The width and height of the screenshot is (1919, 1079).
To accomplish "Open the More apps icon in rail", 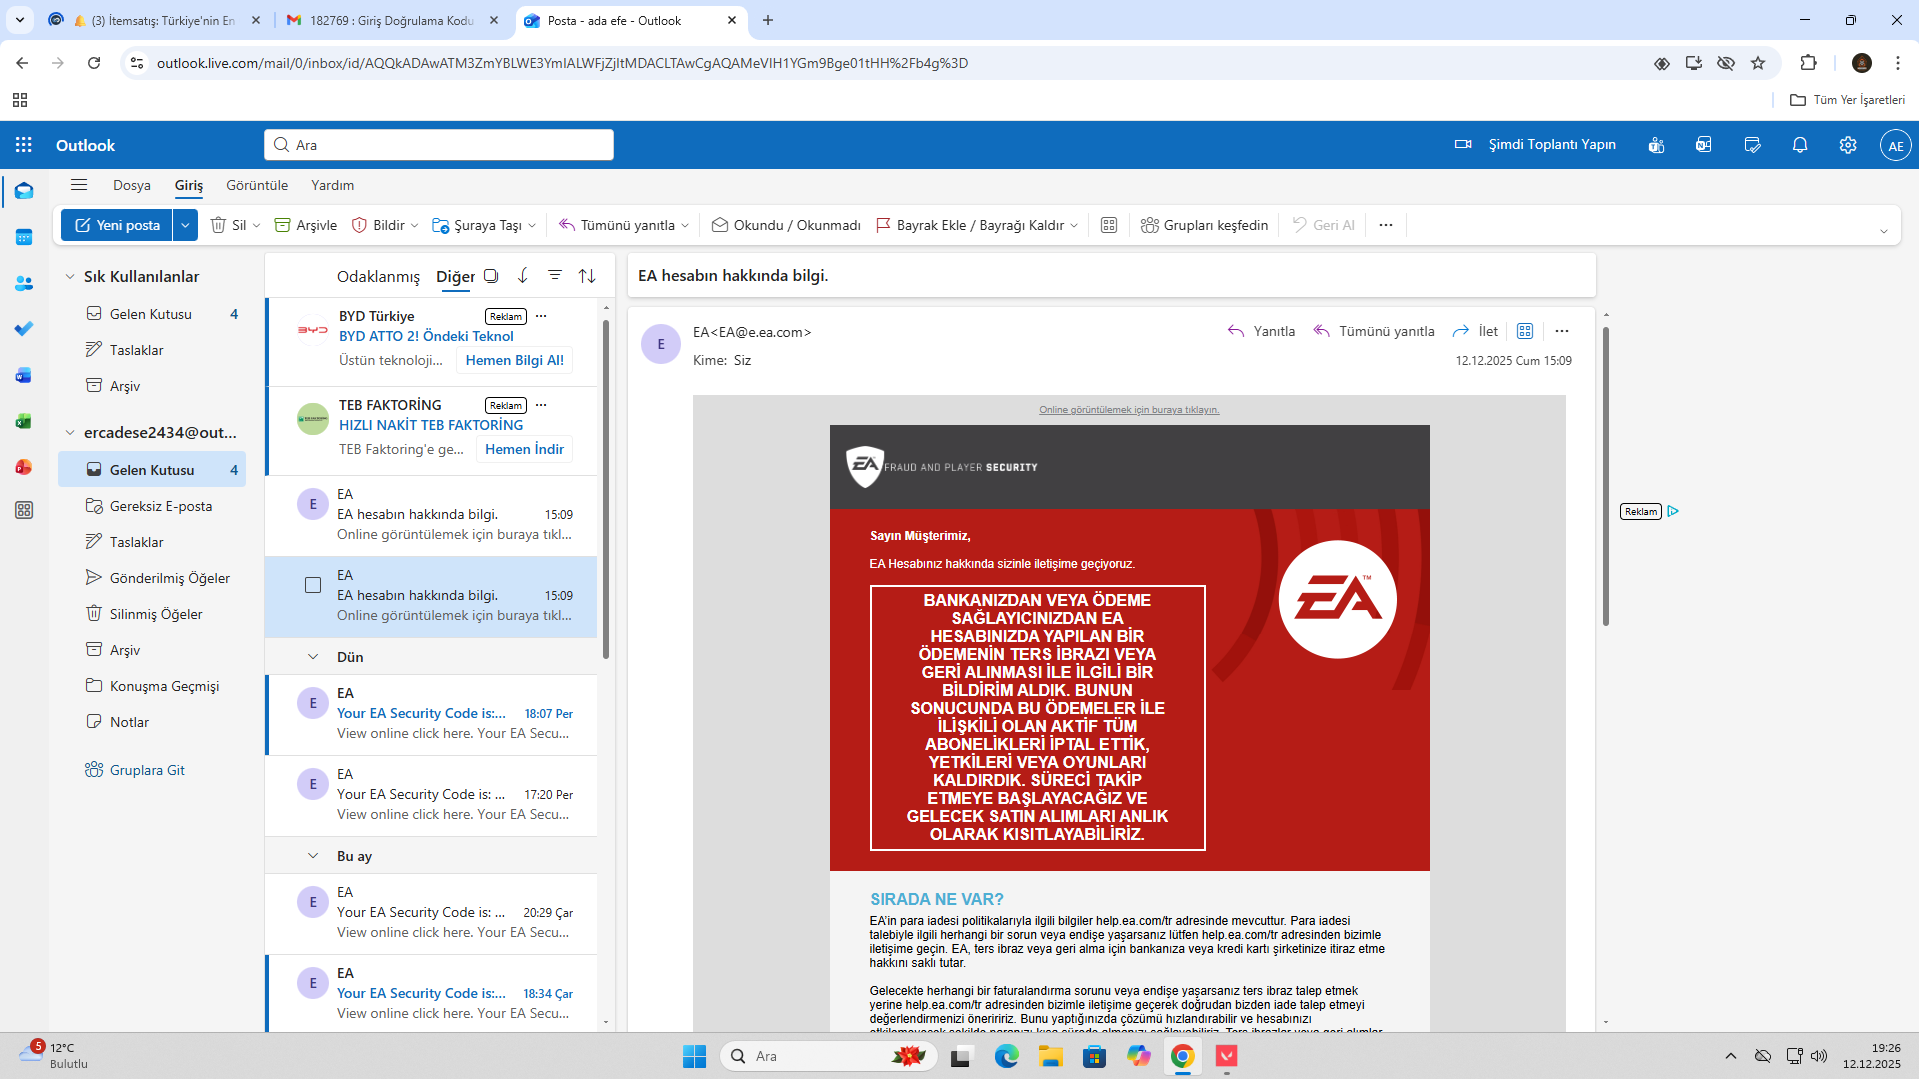I will [24, 510].
